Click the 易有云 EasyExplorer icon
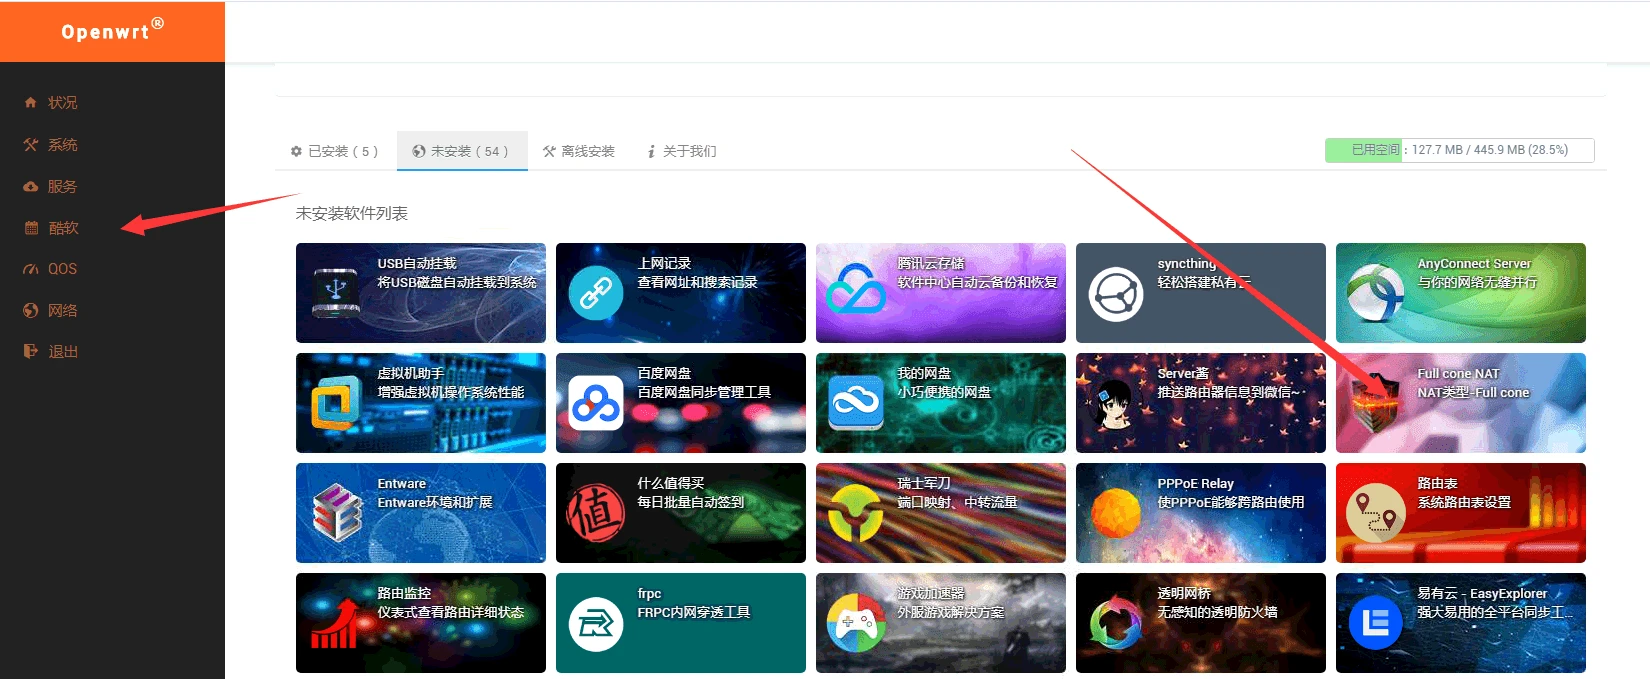 pyautogui.click(x=1376, y=623)
